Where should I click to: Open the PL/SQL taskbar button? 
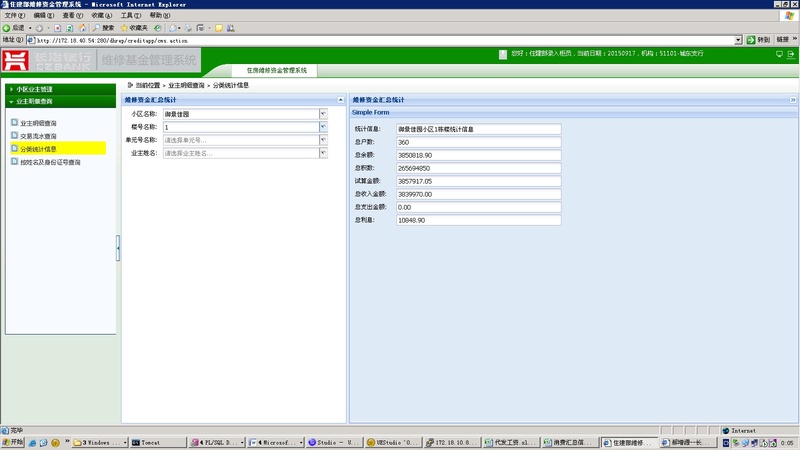click(217, 443)
